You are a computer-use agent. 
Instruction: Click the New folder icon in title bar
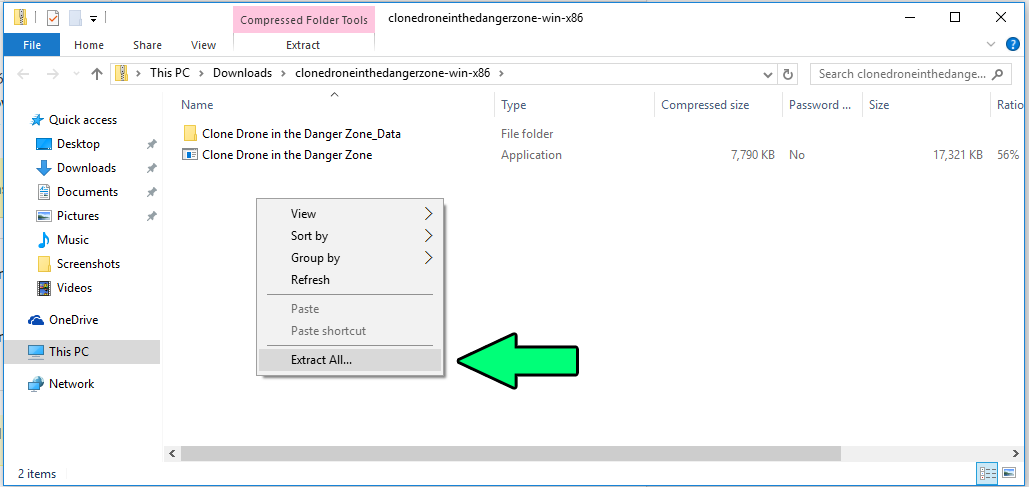pyautogui.click(x=75, y=18)
